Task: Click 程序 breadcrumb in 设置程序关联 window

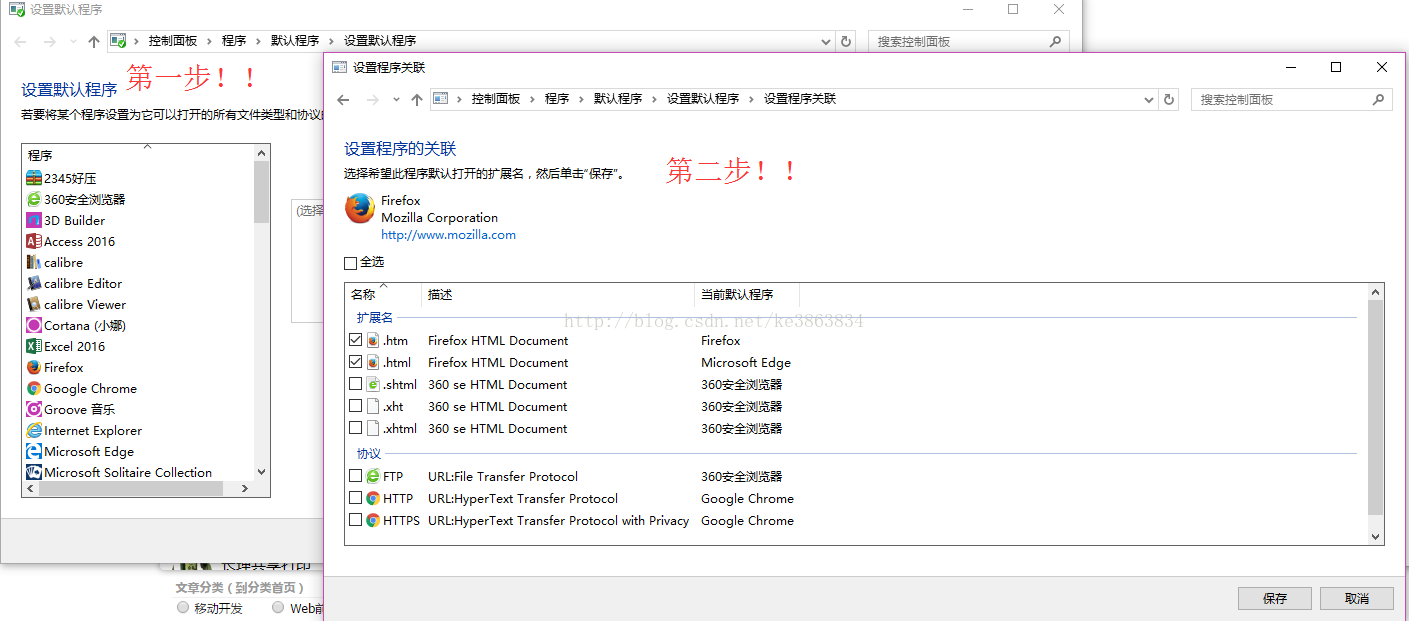Action: [x=557, y=99]
